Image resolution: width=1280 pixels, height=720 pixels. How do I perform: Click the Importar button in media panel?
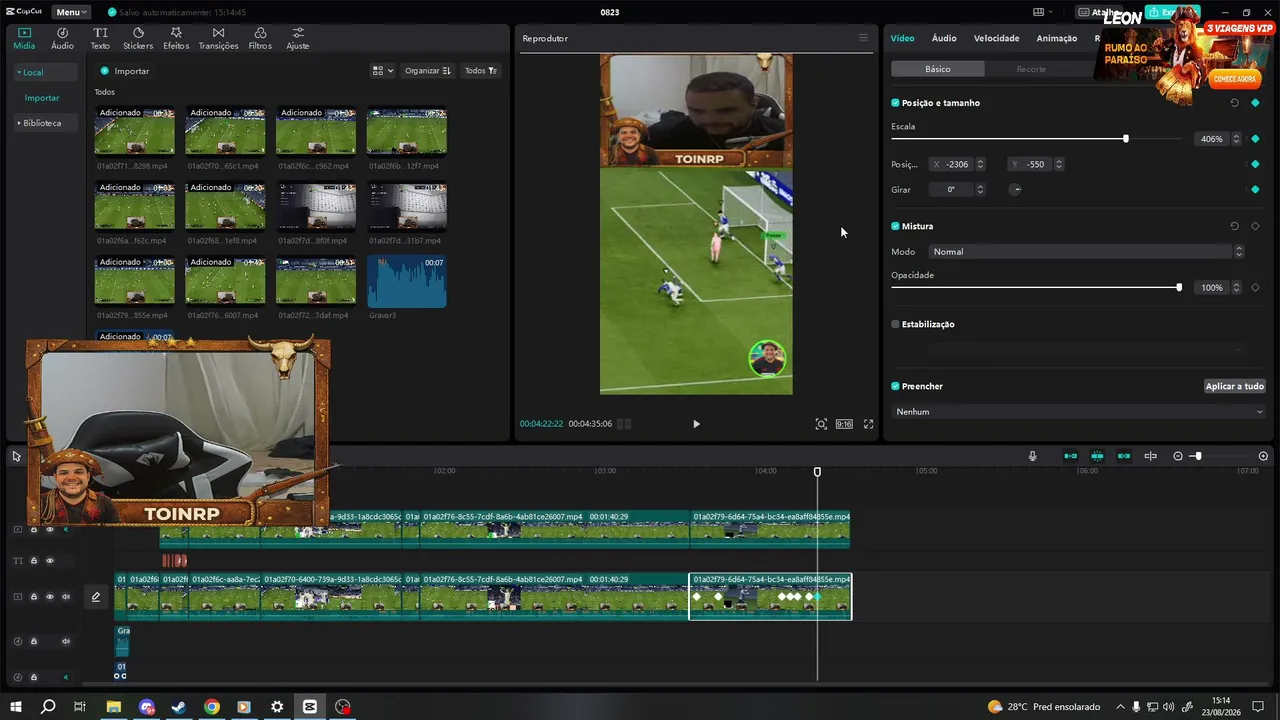click(125, 71)
